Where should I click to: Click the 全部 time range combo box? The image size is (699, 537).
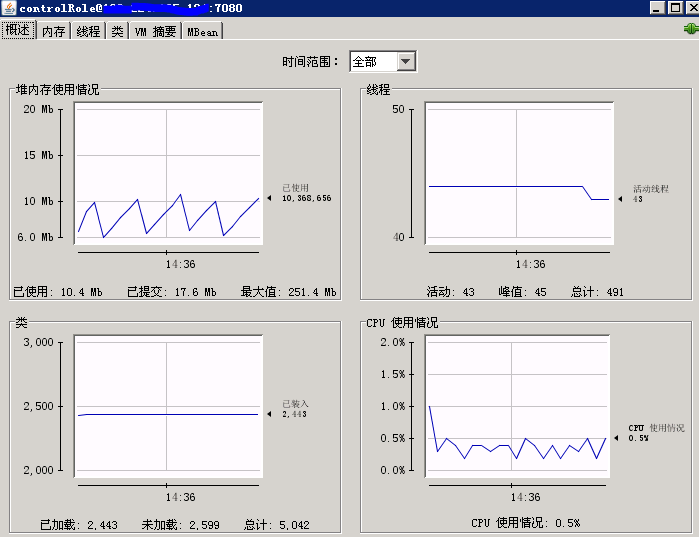[x=383, y=61]
